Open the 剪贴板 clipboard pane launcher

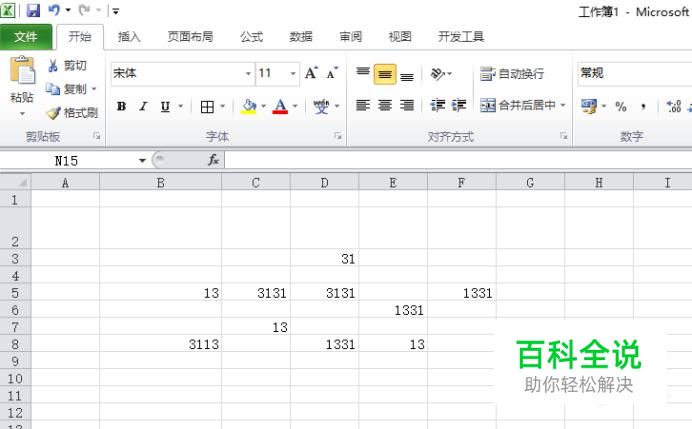[x=97, y=136]
